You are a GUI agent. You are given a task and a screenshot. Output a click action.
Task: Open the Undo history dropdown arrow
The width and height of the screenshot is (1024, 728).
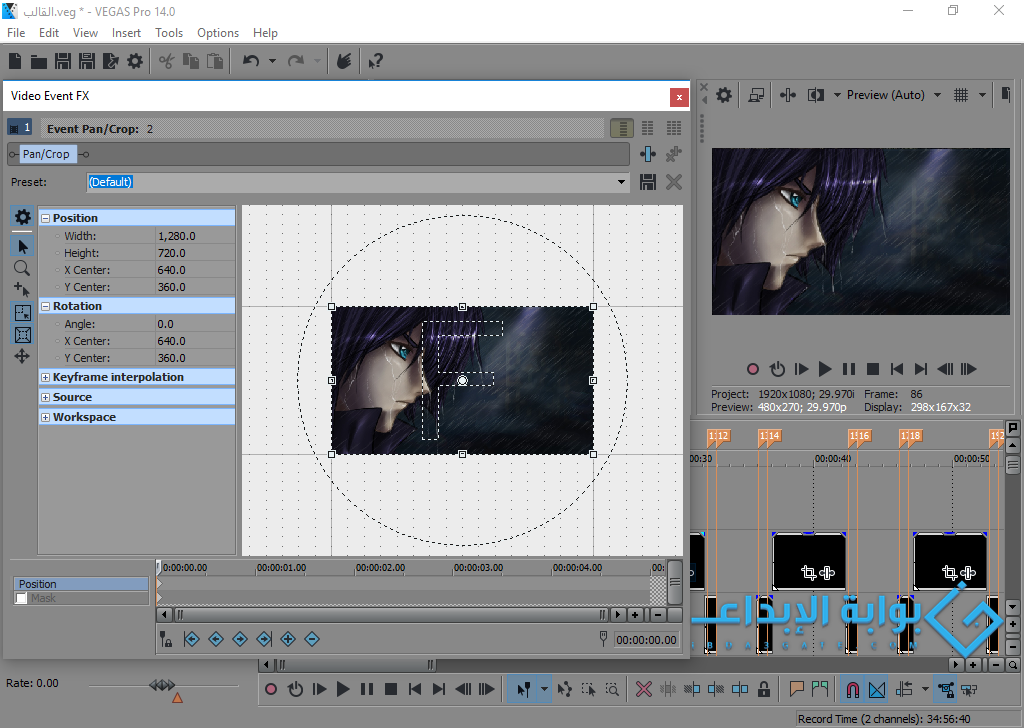coord(272,61)
